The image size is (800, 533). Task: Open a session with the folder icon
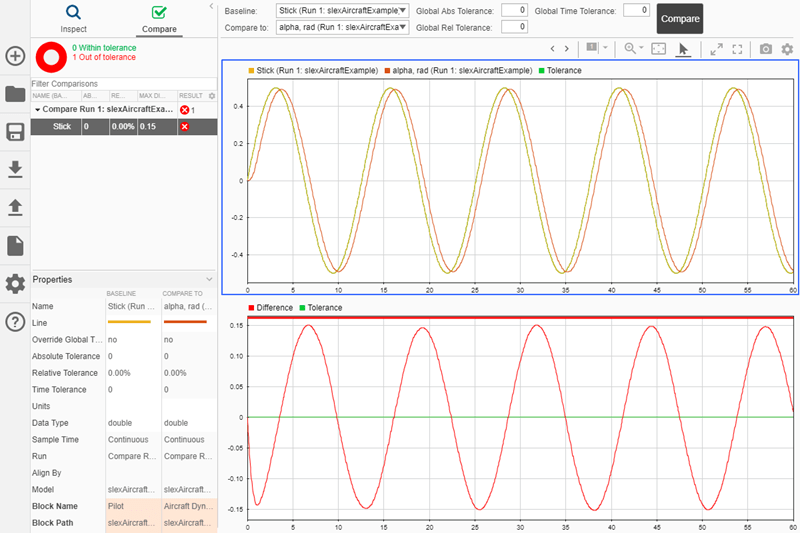point(15,95)
